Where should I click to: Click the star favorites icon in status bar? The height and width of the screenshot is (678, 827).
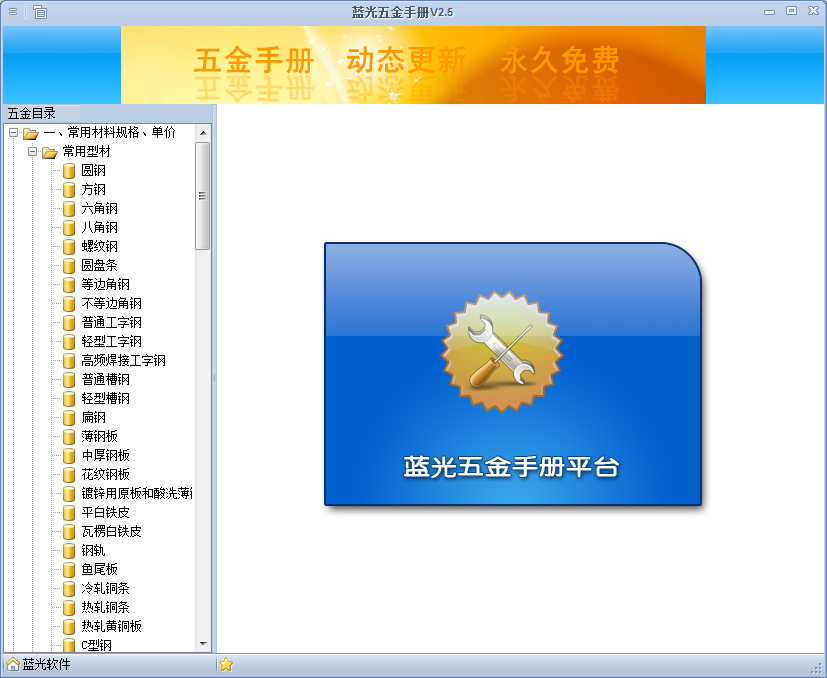coord(226,664)
